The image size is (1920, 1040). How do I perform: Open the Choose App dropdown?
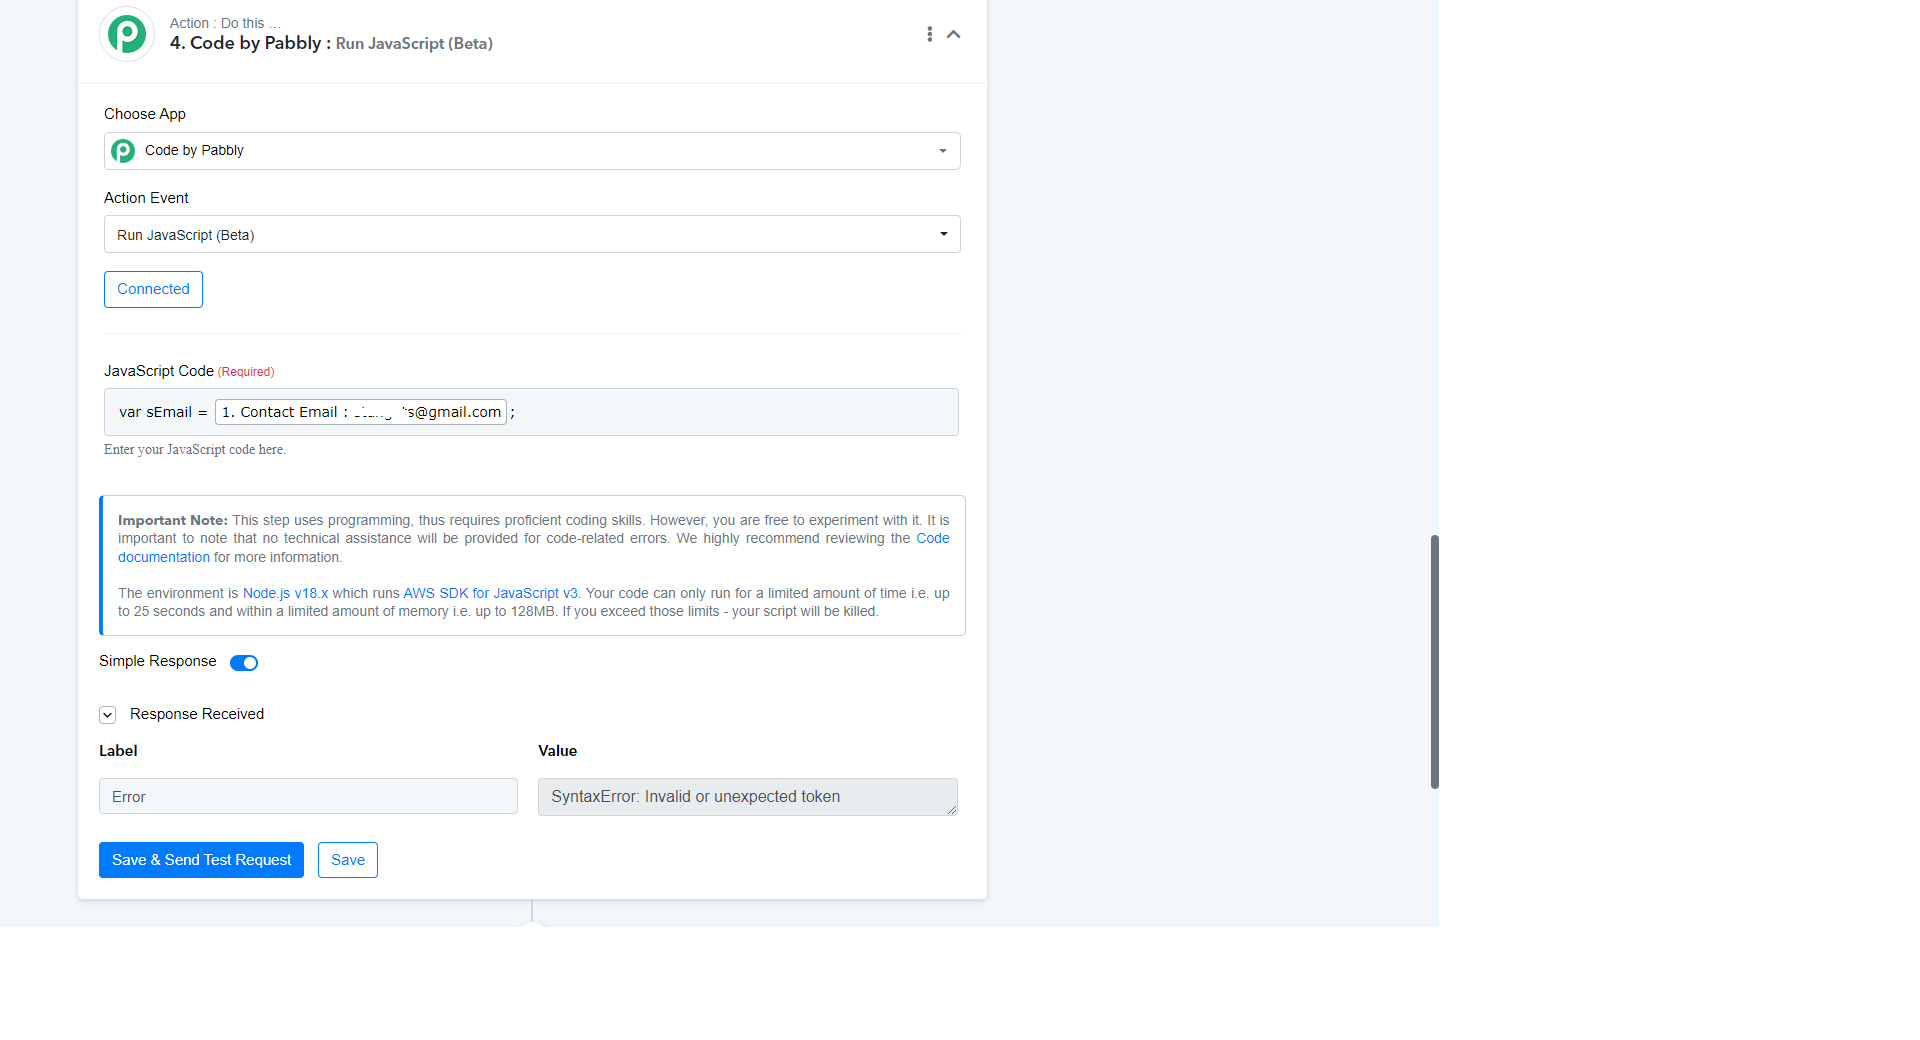coord(532,151)
